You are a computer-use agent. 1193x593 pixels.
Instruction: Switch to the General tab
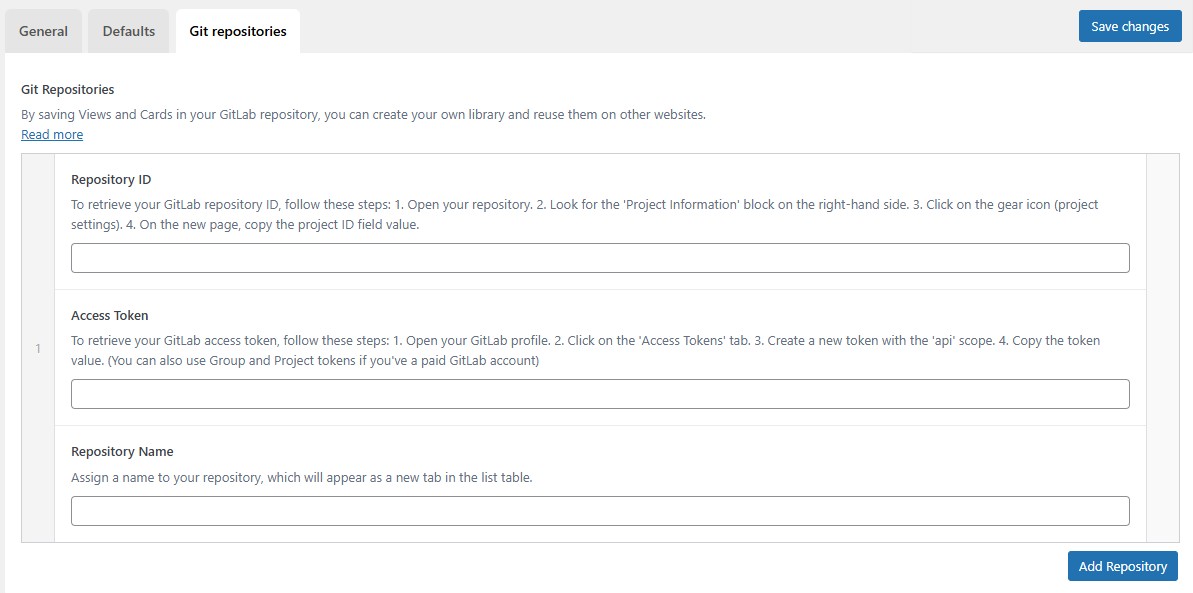[x=44, y=31]
